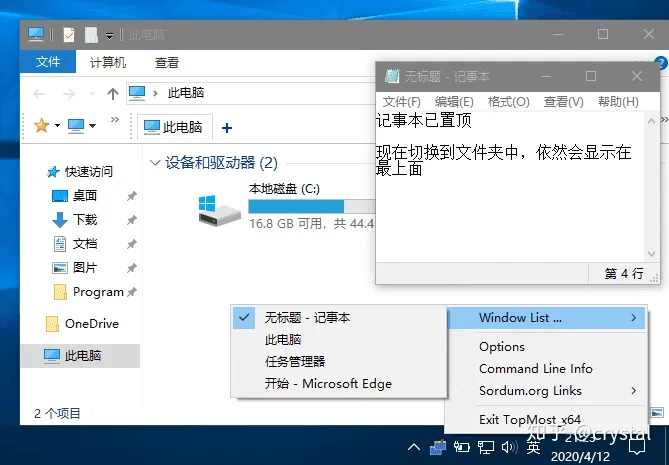Click Notepad scrollbar down arrow

coord(652,254)
